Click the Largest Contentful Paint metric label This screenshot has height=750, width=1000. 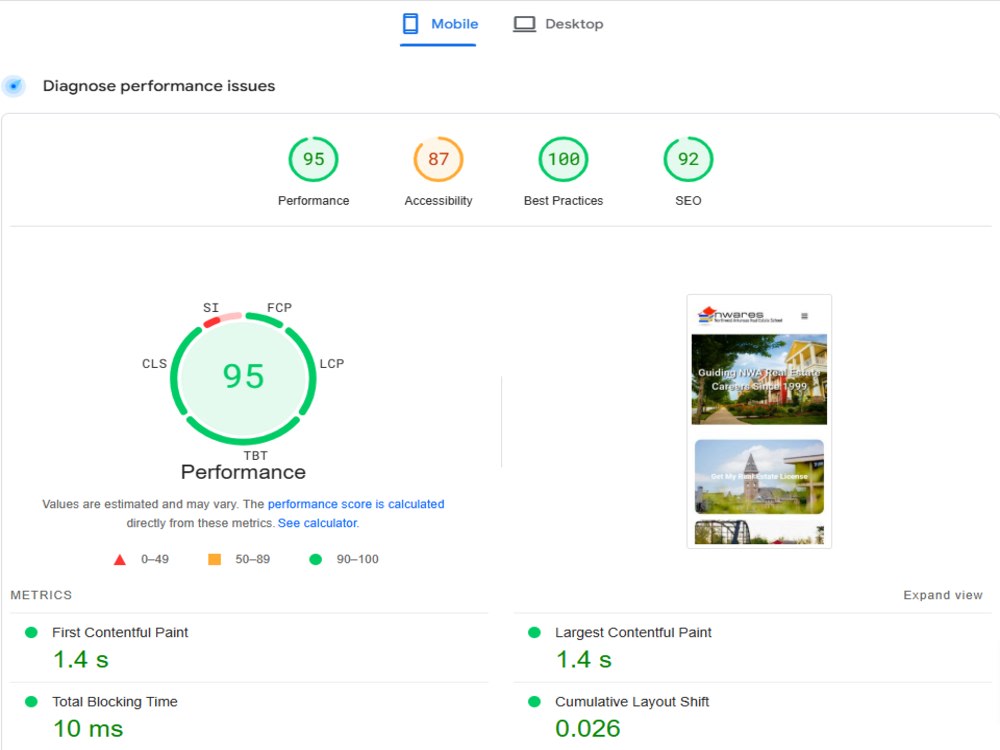[x=633, y=632]
